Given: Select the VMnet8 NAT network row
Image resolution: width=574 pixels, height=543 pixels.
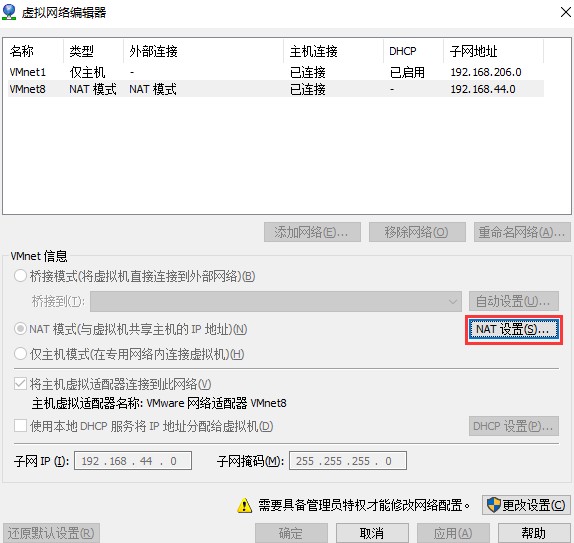Looking at the screenshot, I should pyautogui.click(x=276, y=89).
